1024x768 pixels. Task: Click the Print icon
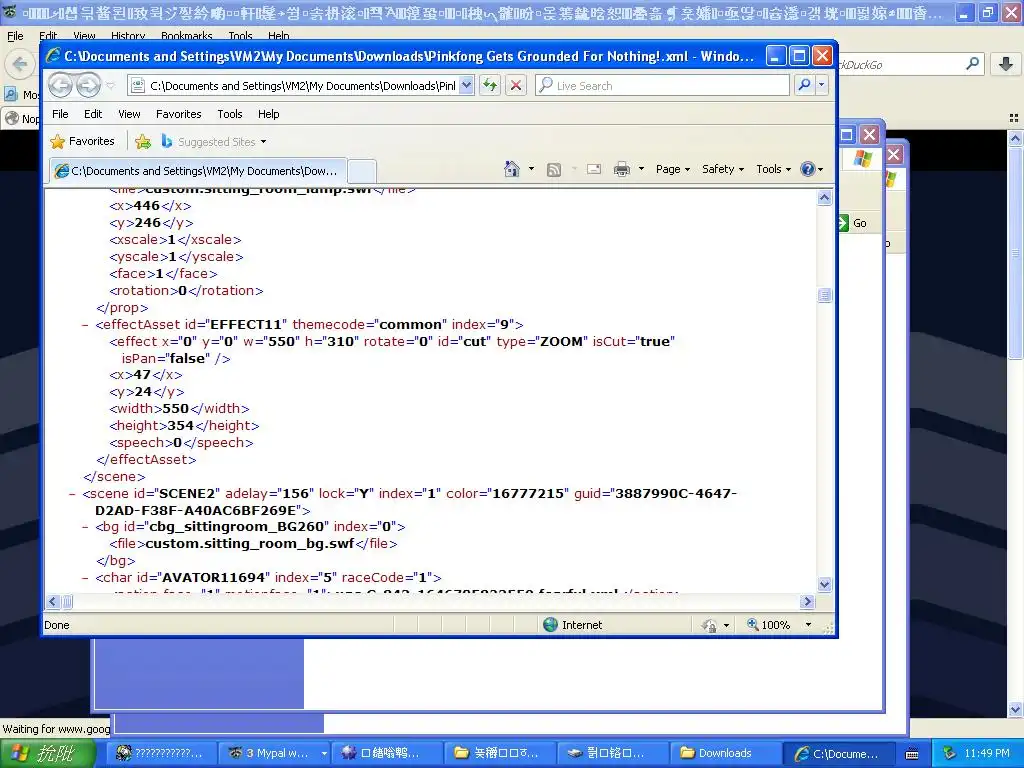click(622, 170)
